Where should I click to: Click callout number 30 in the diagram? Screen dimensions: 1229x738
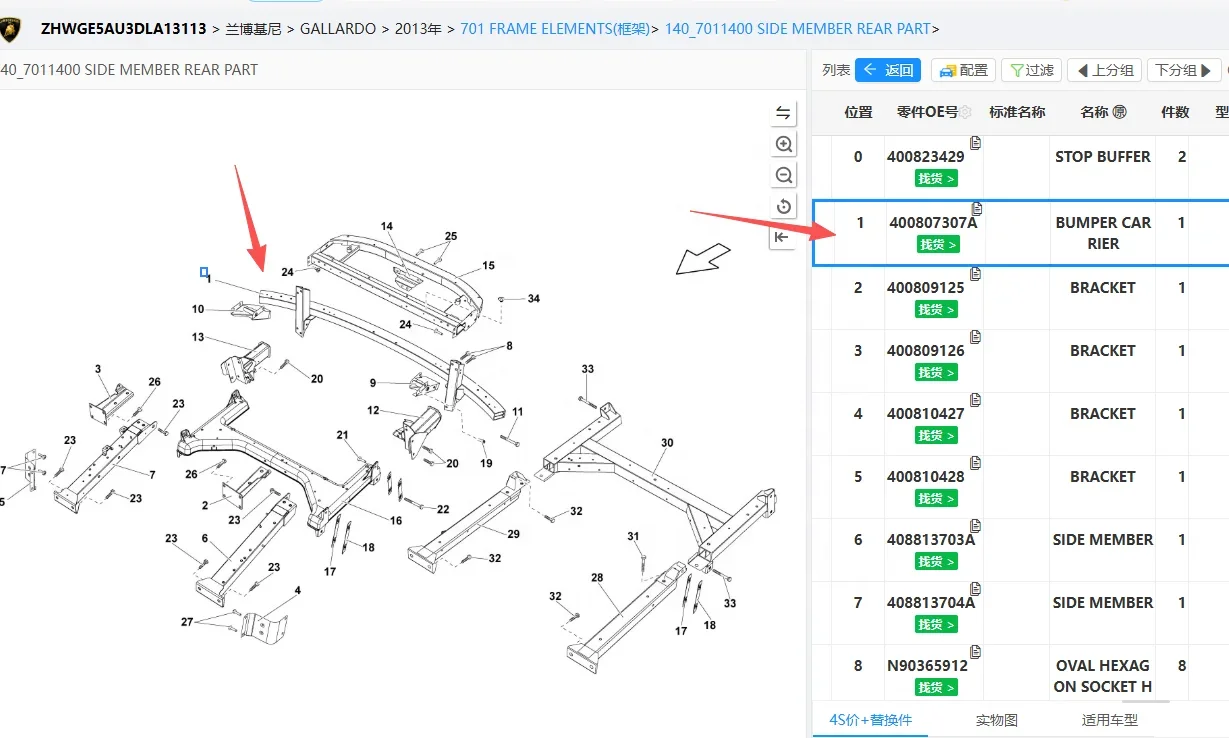click(667, 443)
